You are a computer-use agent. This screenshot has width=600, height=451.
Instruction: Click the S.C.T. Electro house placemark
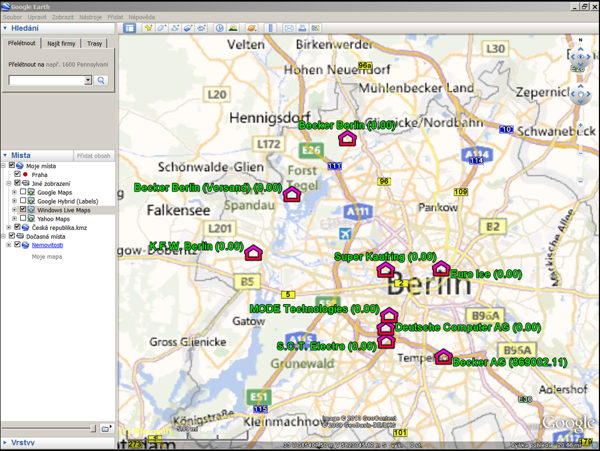[386, 341]
